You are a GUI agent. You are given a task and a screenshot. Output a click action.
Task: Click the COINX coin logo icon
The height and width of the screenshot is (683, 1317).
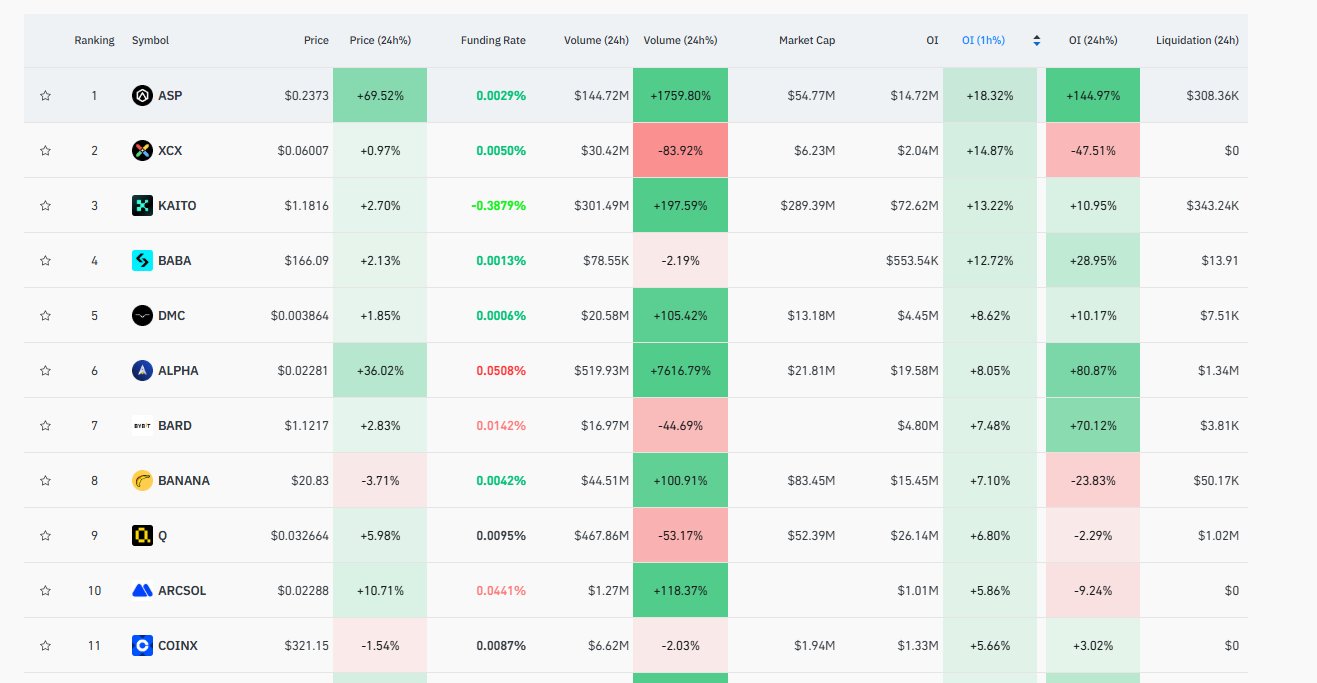click(142, 646)
